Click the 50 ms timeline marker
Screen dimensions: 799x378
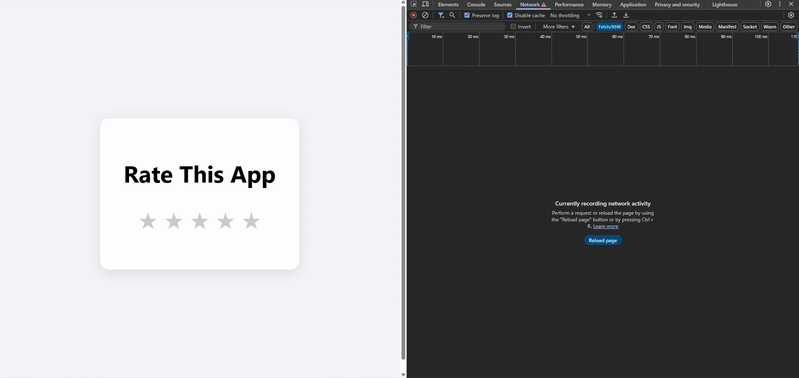[x=581, y=37]
